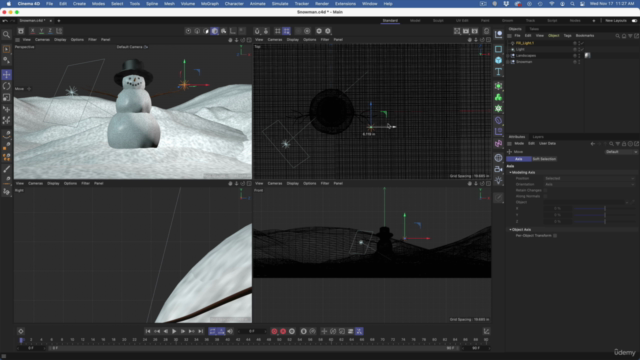640x360 pixels.
Task: Collapse the Object Axis section
Action: pyautogui.click(x=510, y=230)
